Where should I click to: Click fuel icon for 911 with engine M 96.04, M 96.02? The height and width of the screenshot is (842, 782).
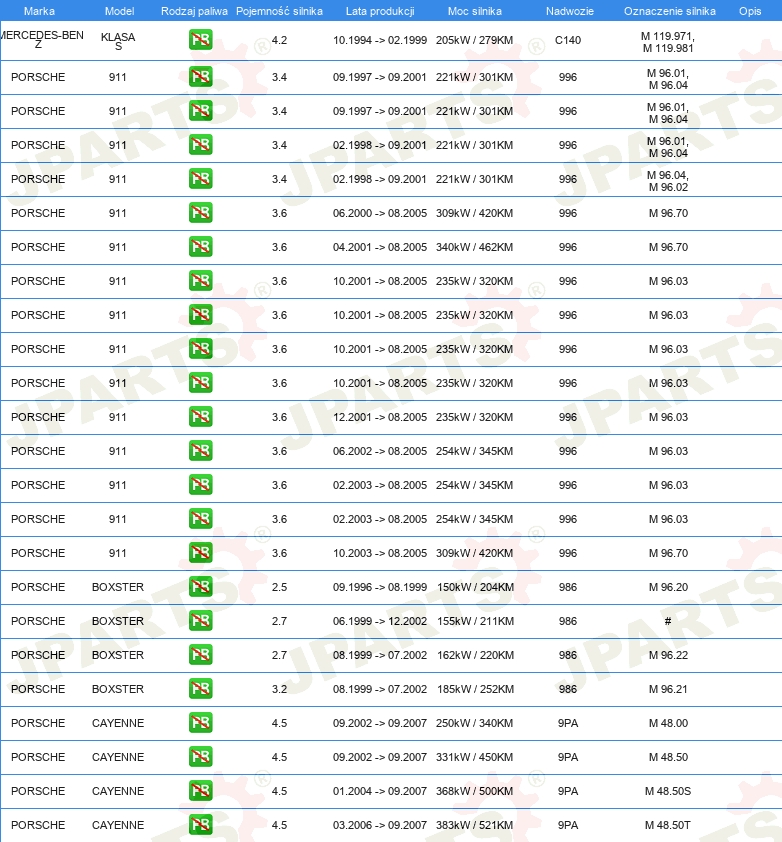[x=200, y=179]
